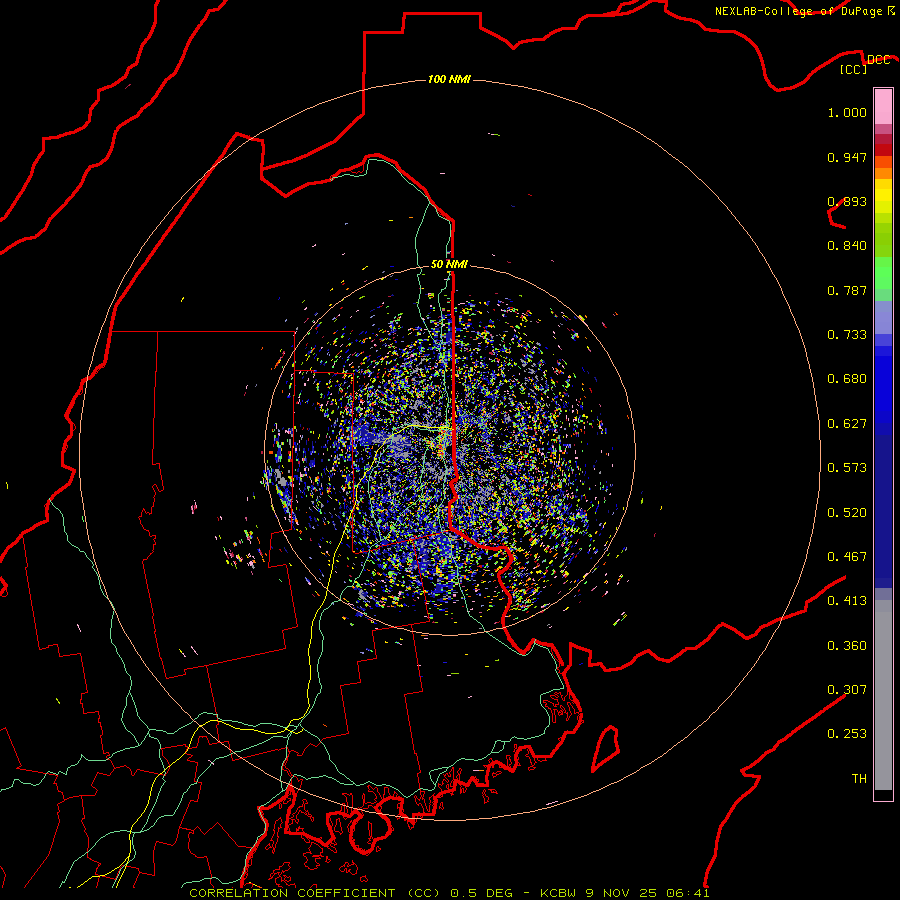This screenshot has height=900, width=900.
Task: Click the gray segment of the color bar
Action: pyautogui.click(x=883, y=695)
